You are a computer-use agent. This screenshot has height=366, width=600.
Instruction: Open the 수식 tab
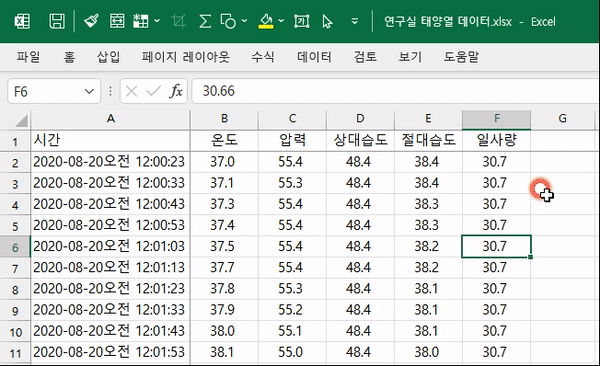pyautogui.click(x=263, y=57)
